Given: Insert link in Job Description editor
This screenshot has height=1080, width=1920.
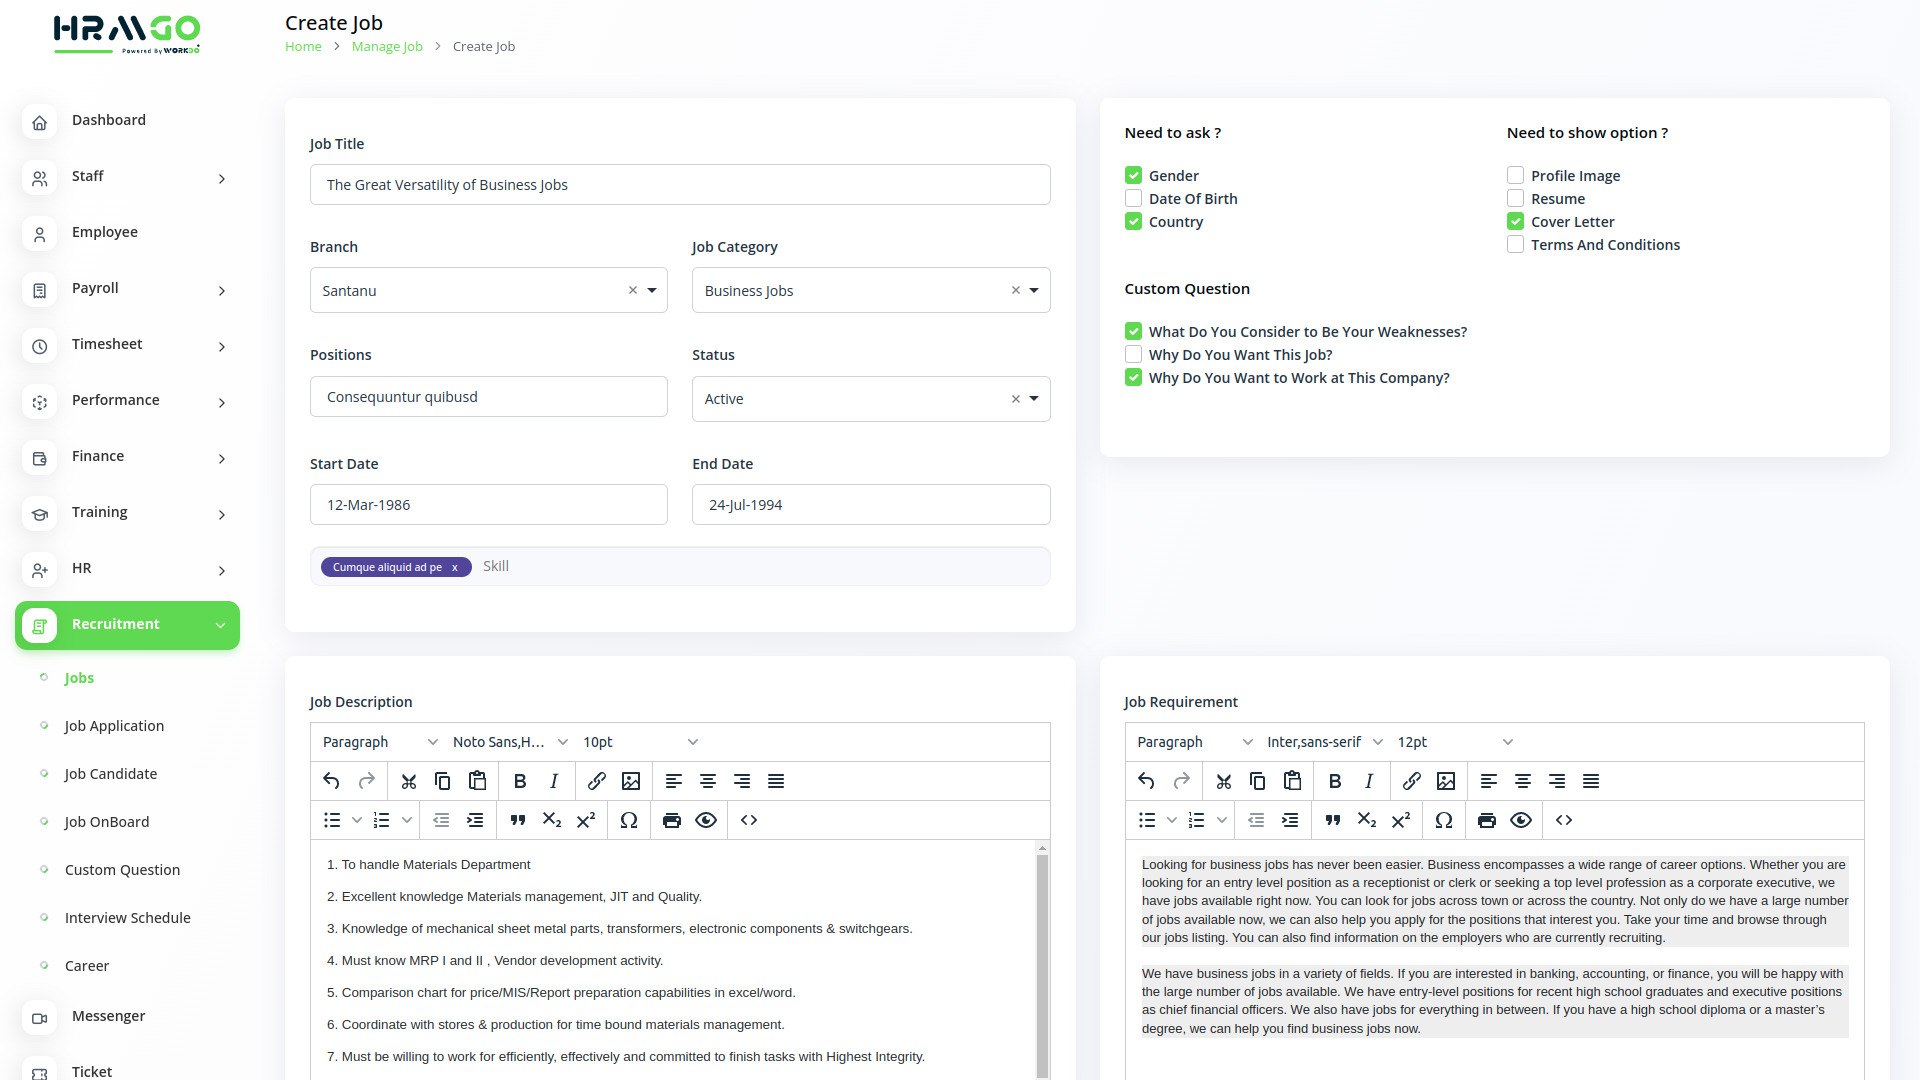Looking at the screenshot, I should [597, 781].
